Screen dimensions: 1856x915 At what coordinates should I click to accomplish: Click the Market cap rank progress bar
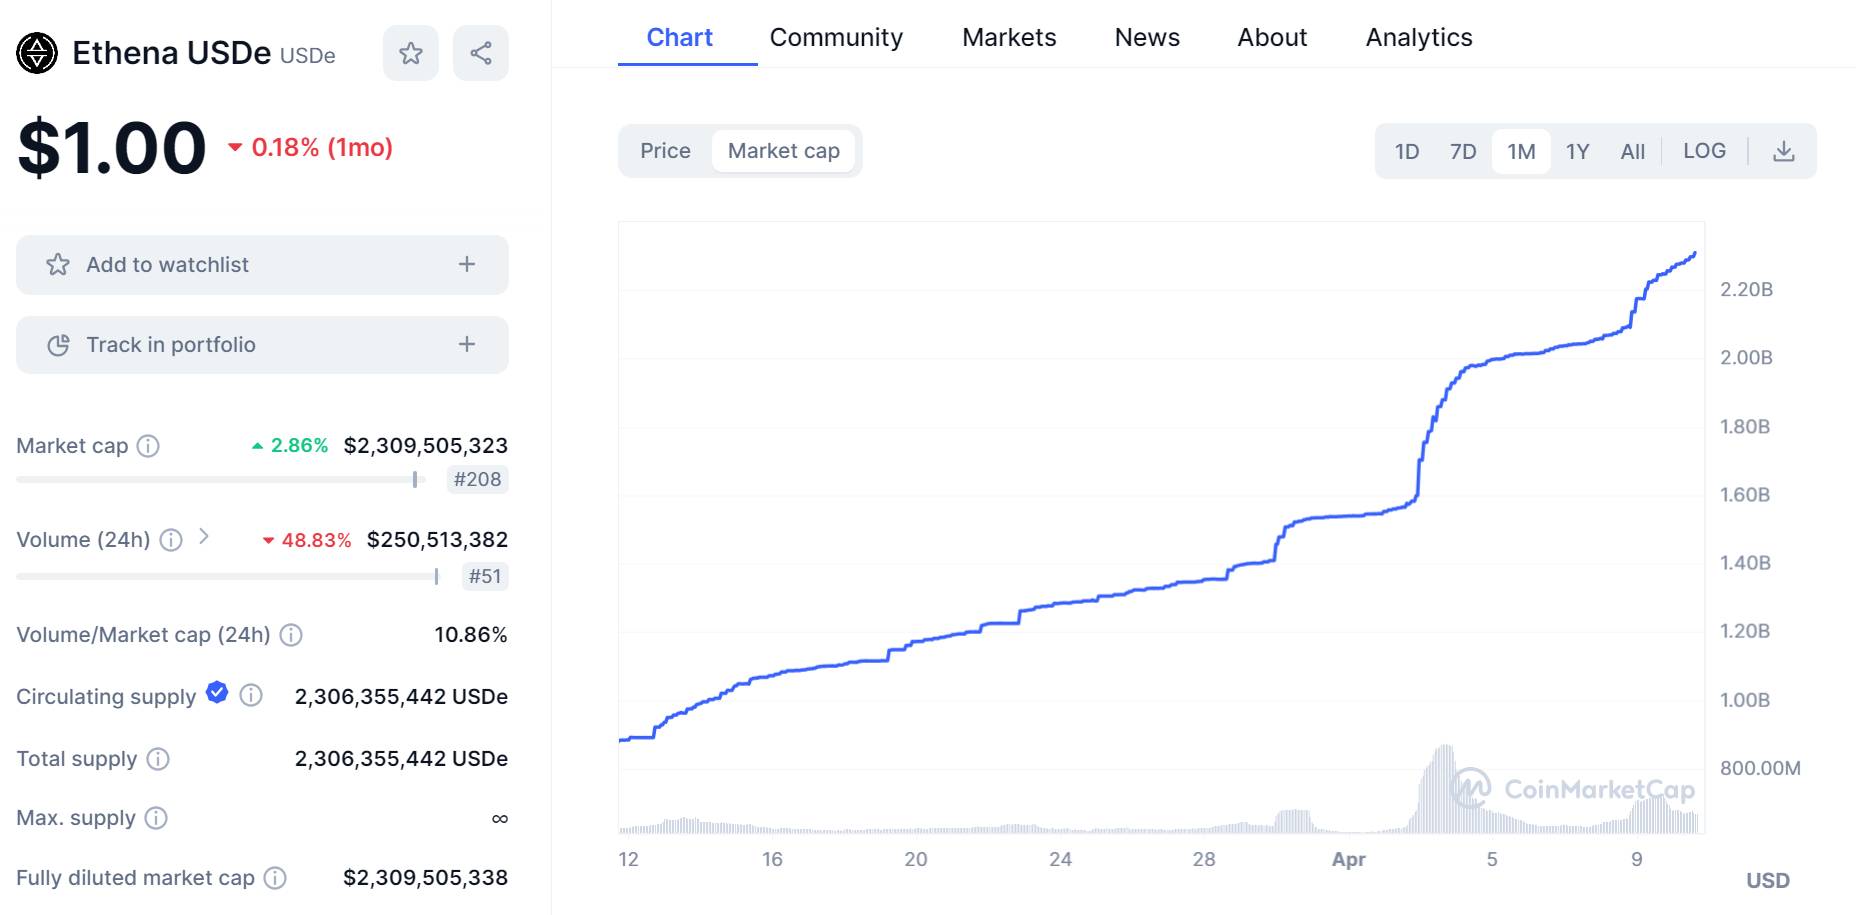pyautogui.click(x=221, y=480)
